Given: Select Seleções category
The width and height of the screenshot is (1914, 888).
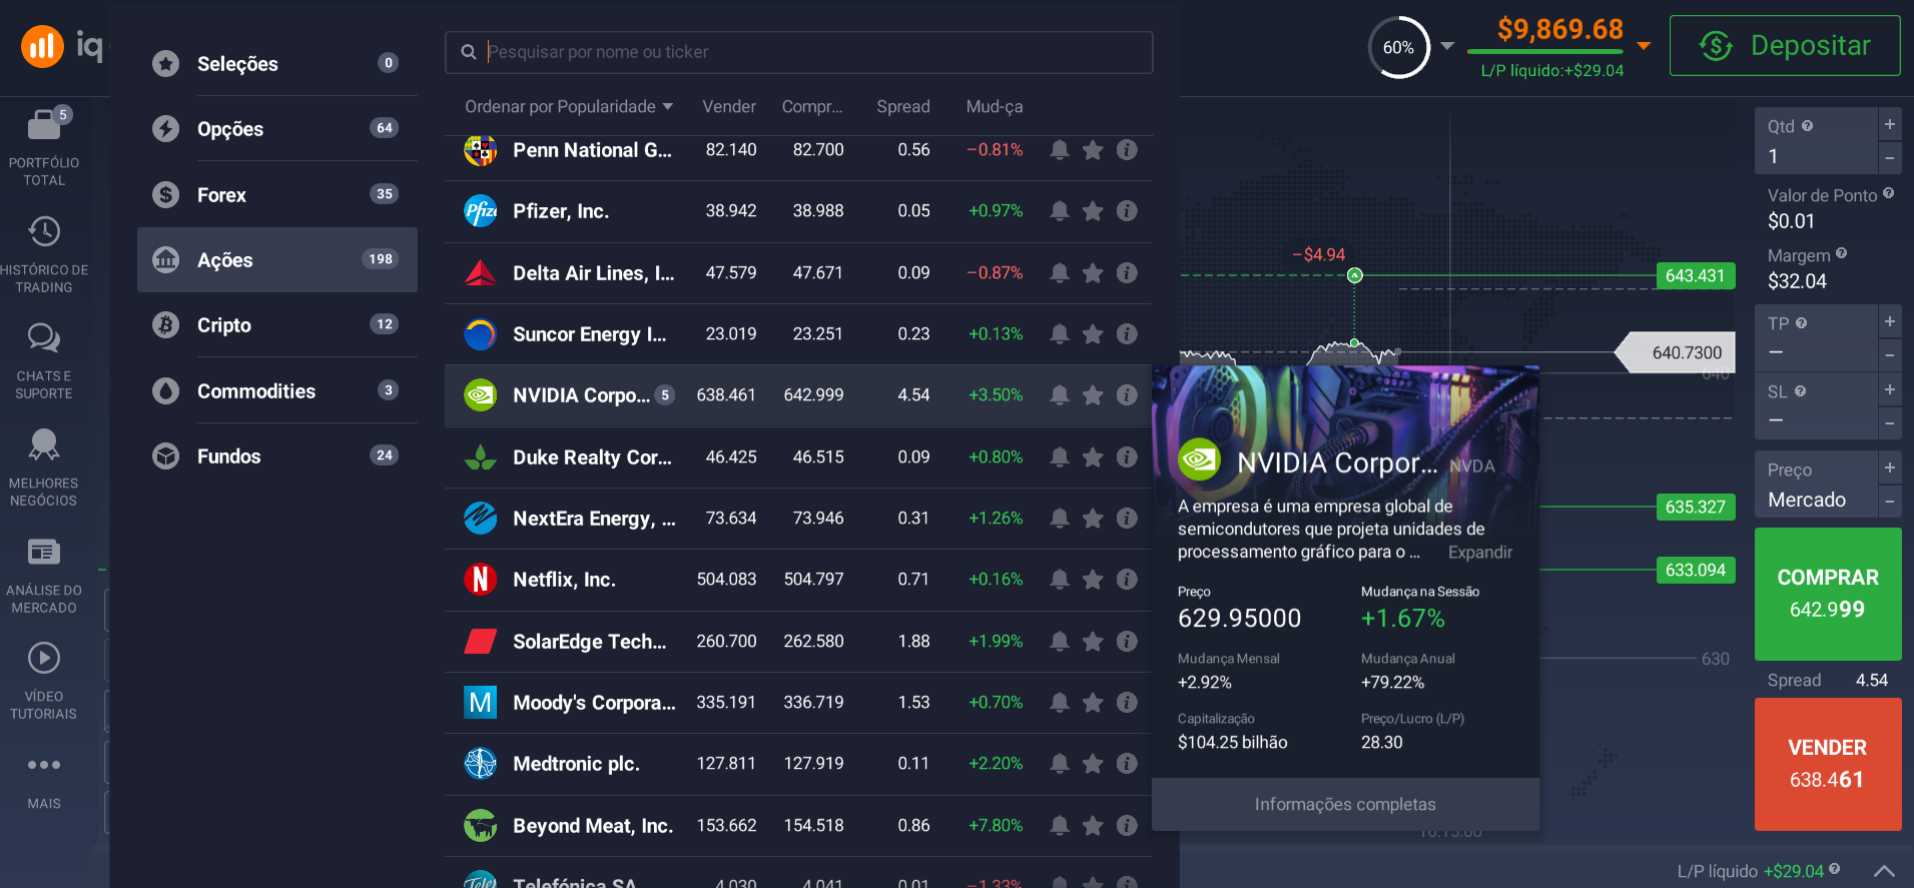Looking at the screenshot, I should click(277, 63).
